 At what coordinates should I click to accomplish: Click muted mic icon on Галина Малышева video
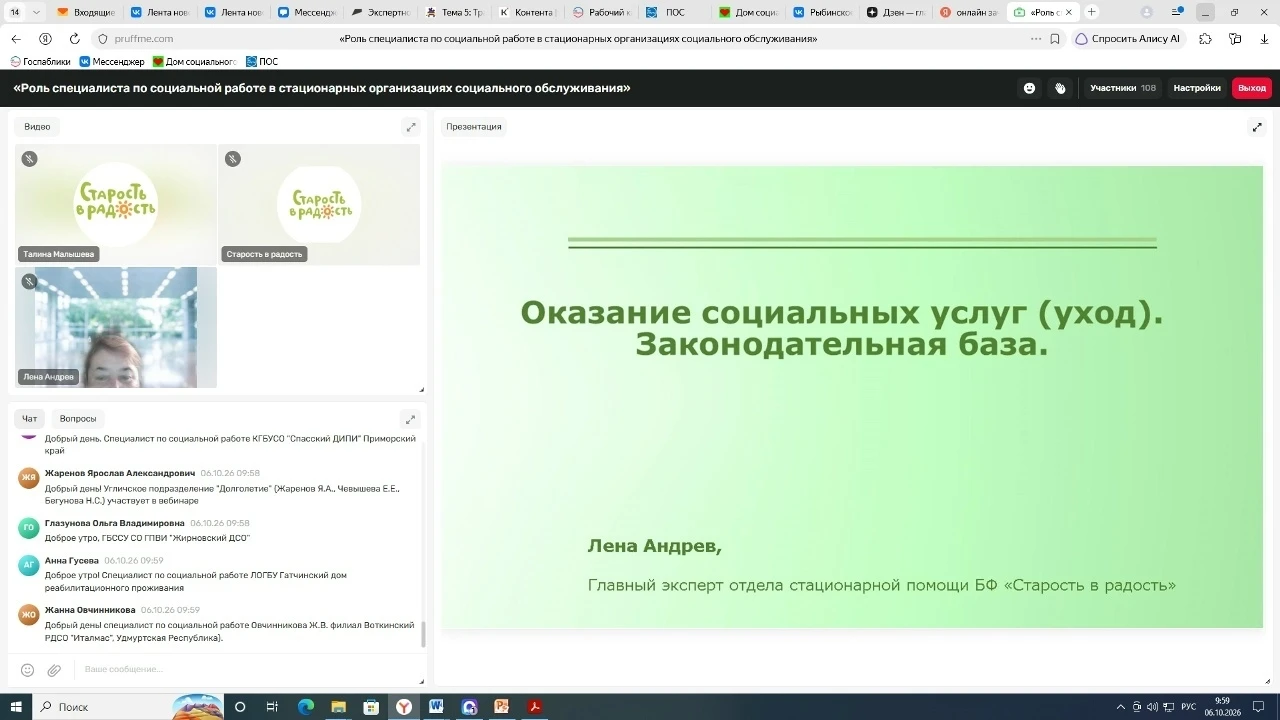pyautogui.click(x=30, y=158)
